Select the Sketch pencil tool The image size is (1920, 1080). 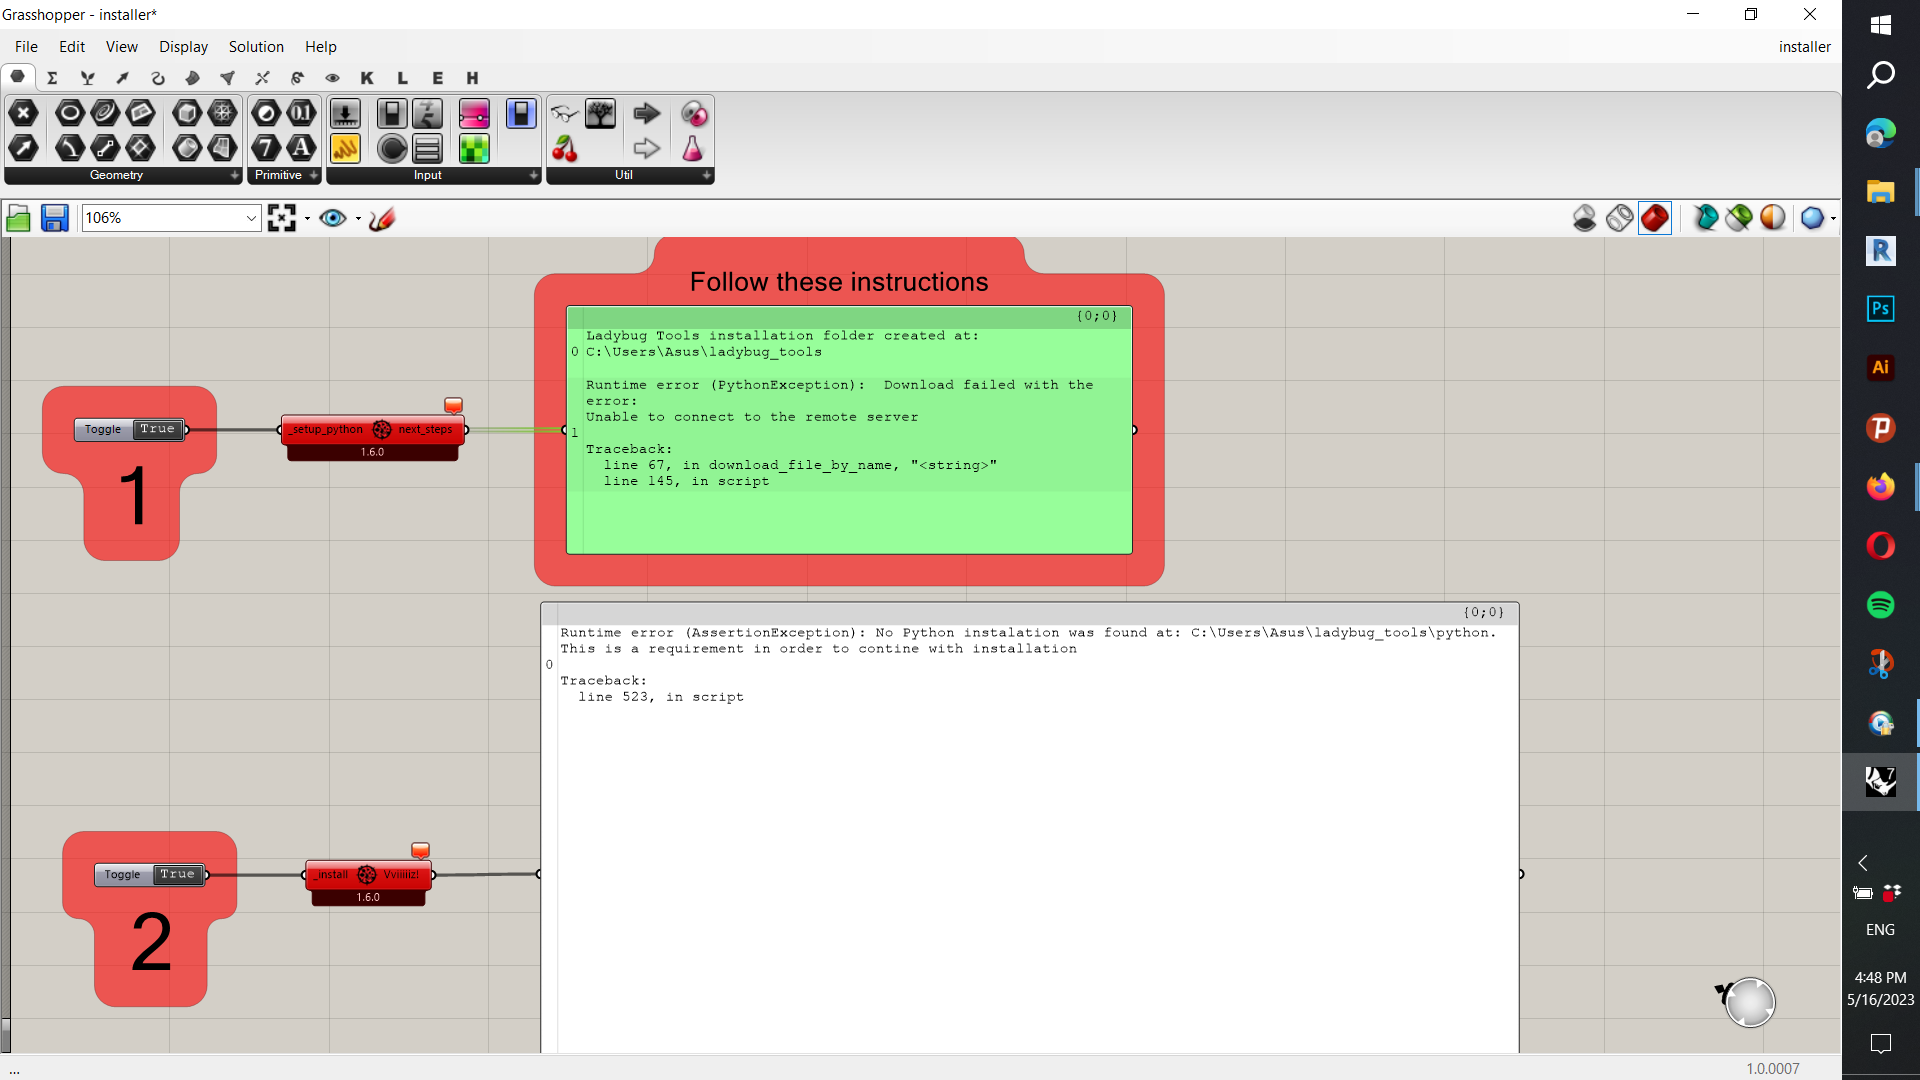click(x=382, y=218)
